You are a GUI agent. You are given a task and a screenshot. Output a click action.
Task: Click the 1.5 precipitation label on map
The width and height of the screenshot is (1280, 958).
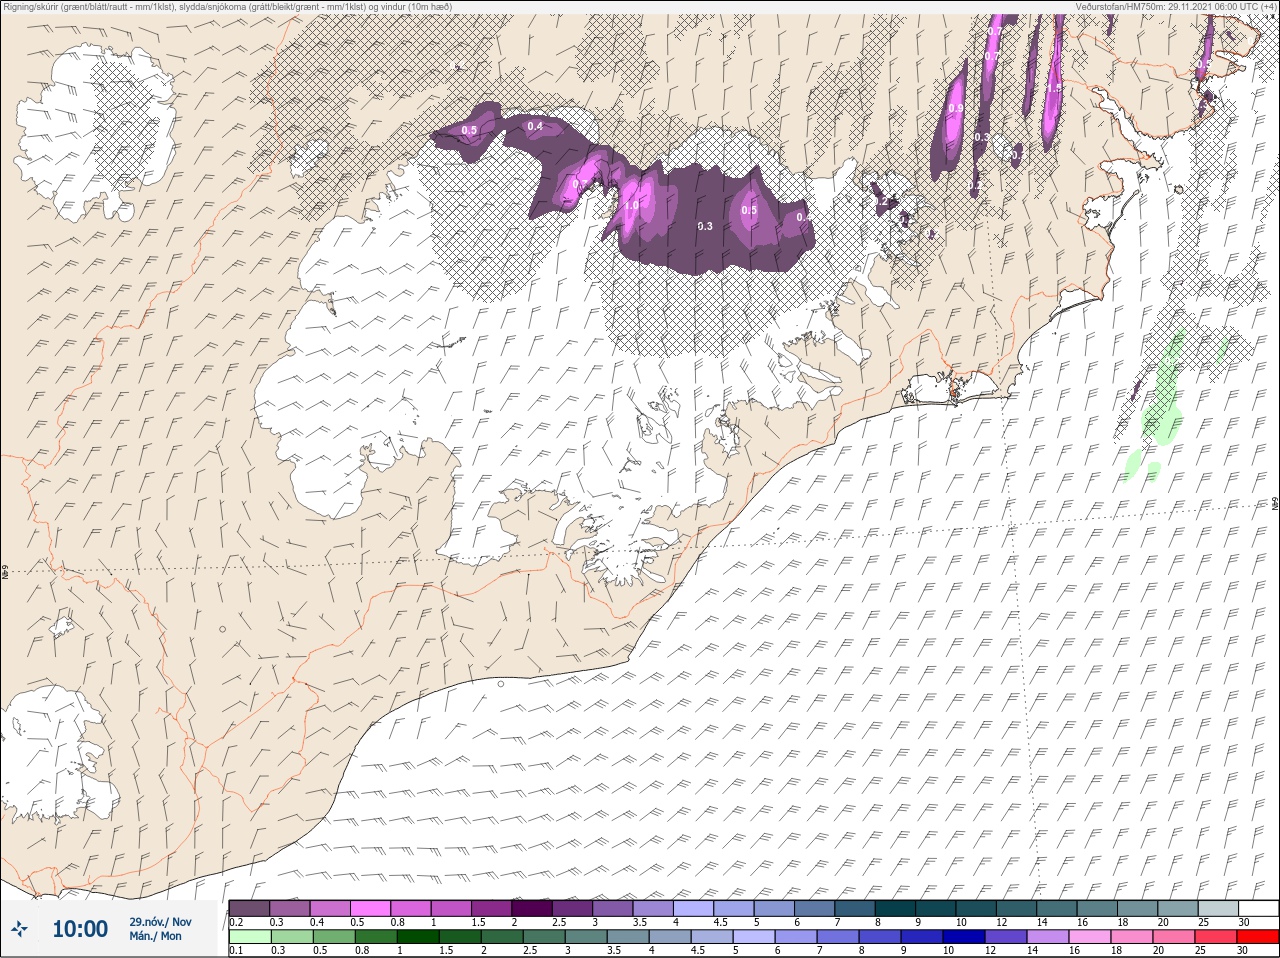click(1053, 88)
